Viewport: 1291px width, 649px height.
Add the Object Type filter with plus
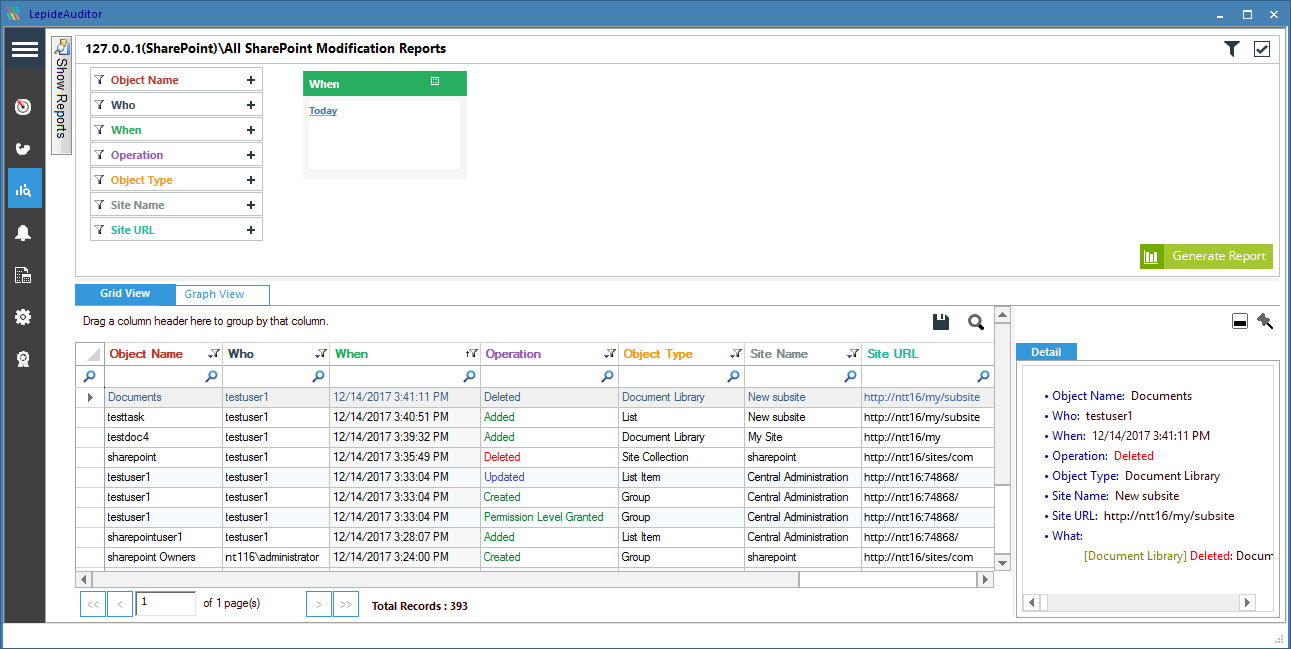tap(251, 180)
